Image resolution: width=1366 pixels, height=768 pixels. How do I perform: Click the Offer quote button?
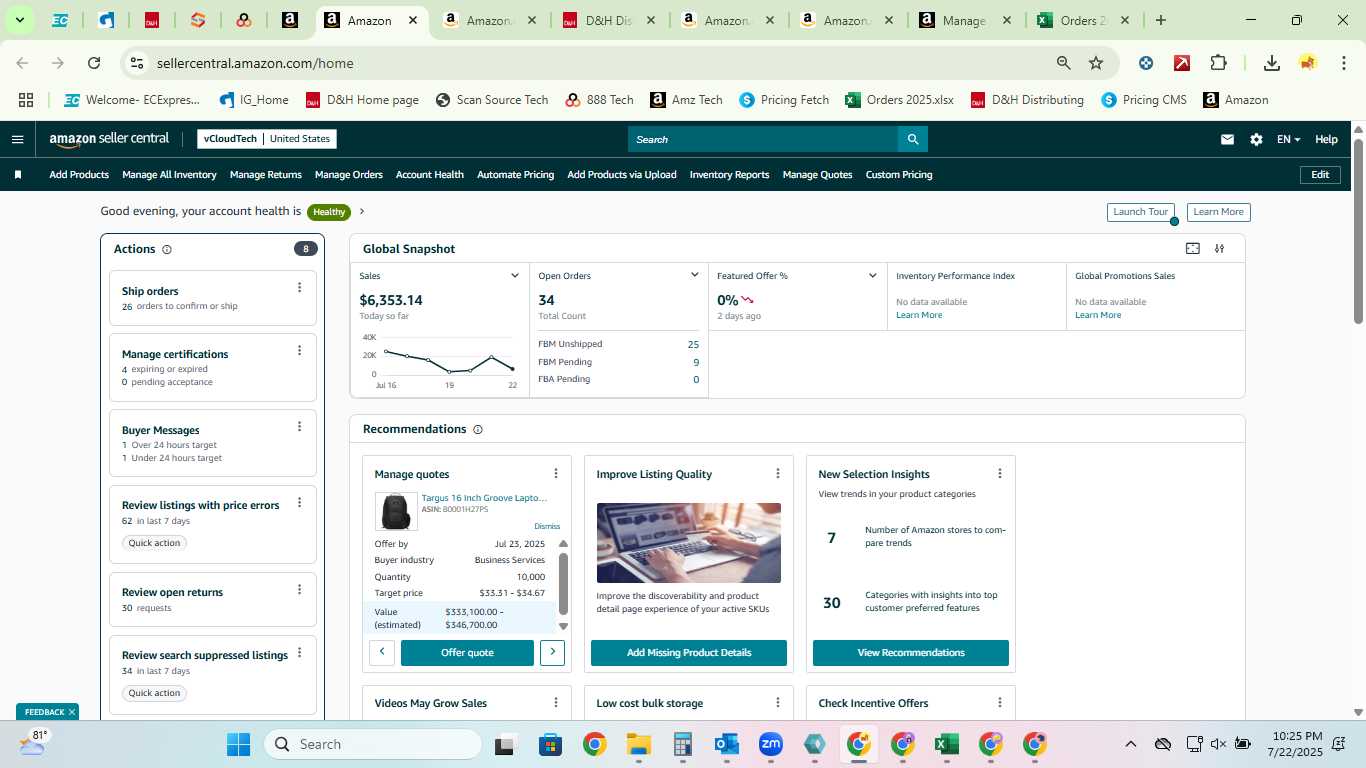(467, 653)
